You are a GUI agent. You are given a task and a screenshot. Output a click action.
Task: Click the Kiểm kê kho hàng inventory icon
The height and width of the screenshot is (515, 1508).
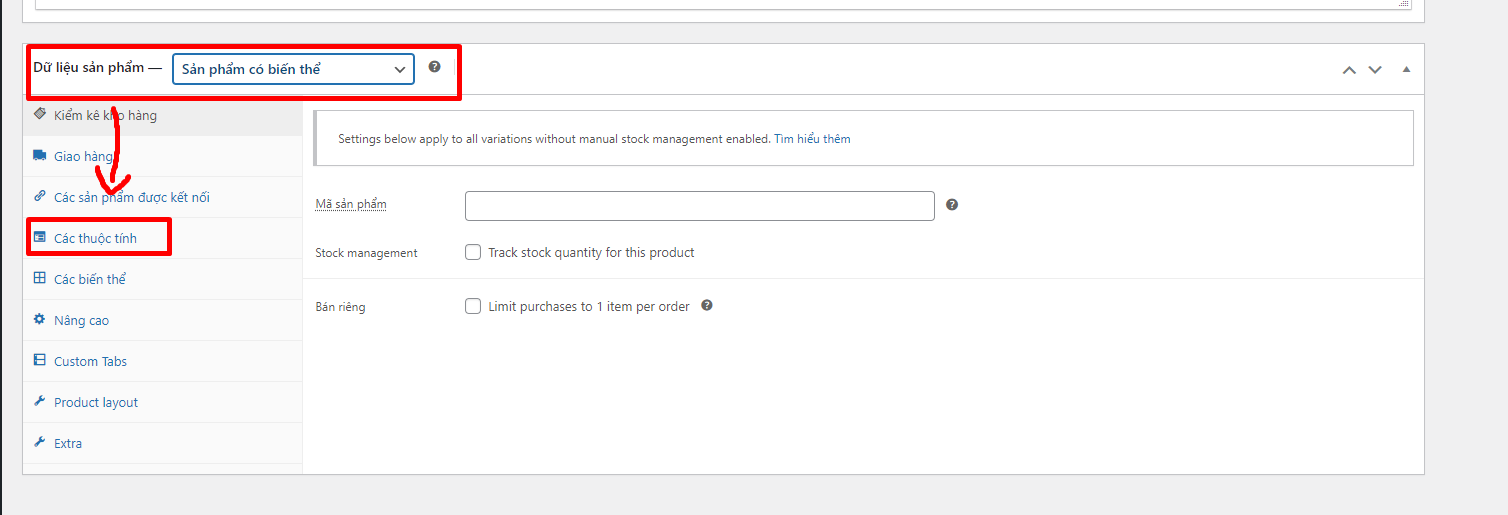point(40,115)
